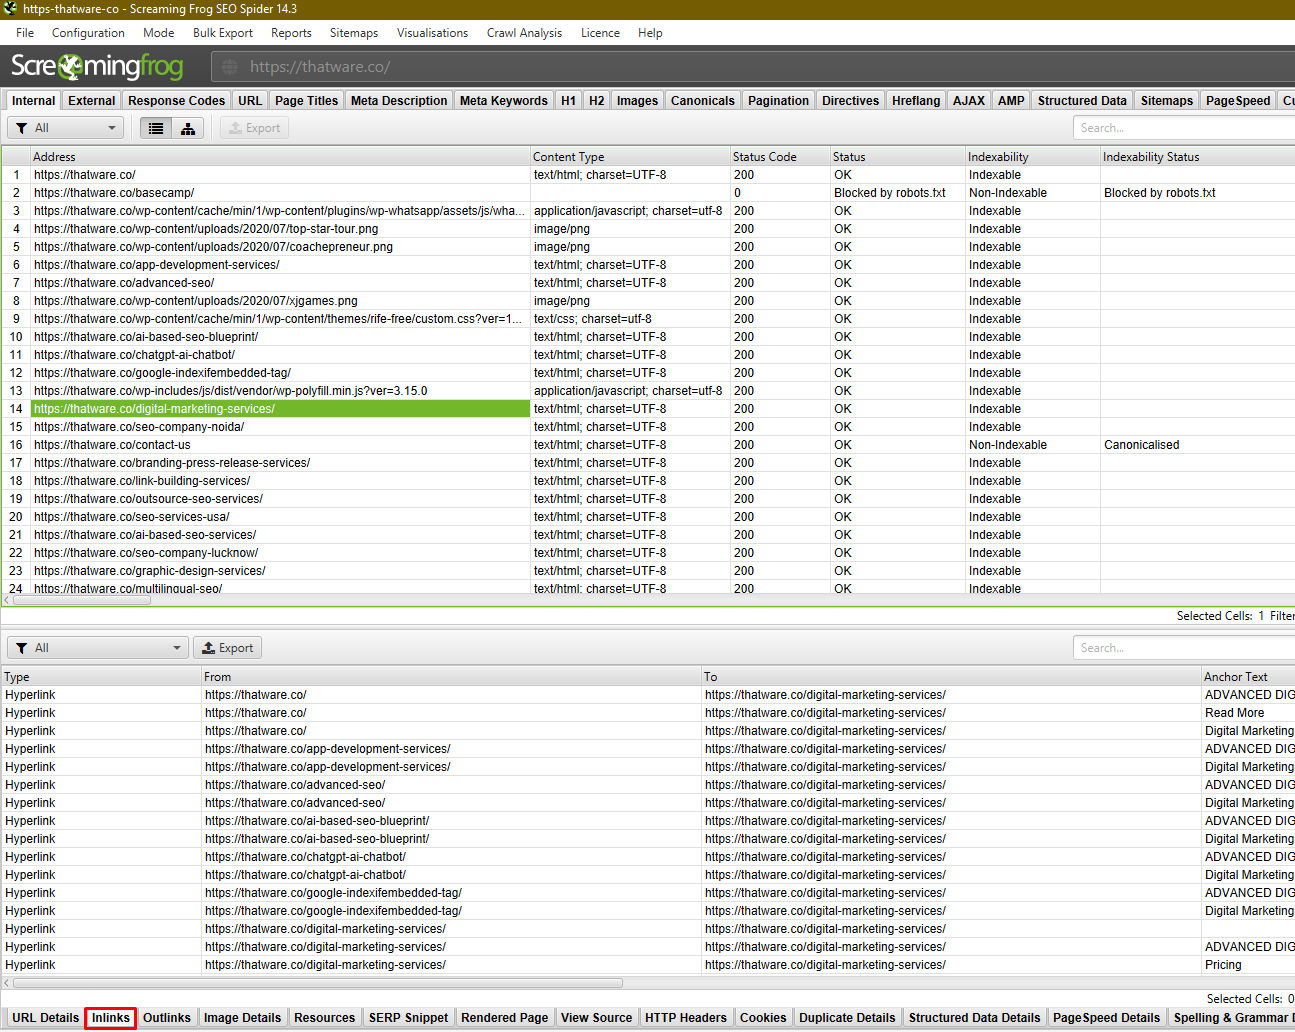Switch to the External tab
This screenshot has width=1295, height=1032.
[92, 101]
